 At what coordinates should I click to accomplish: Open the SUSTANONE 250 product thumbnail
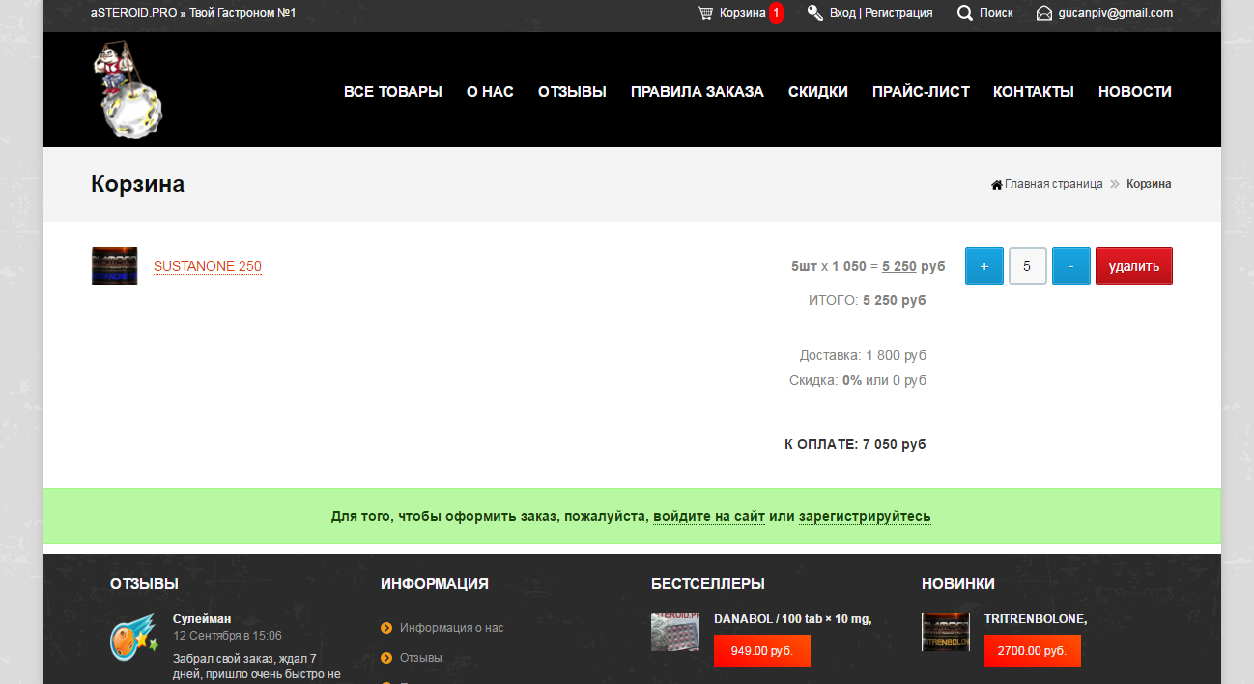114,266
